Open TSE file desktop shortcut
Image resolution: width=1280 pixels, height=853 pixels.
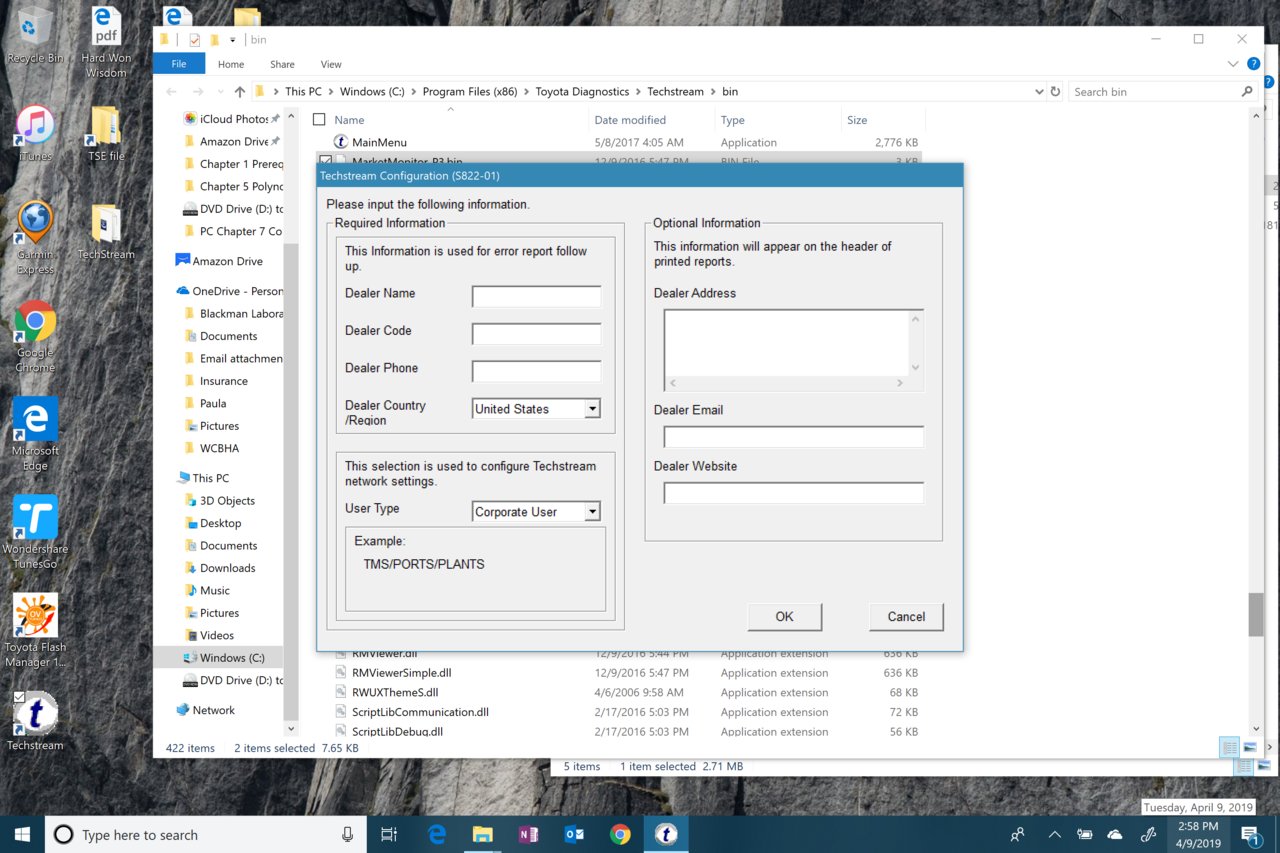coord(106,133)
